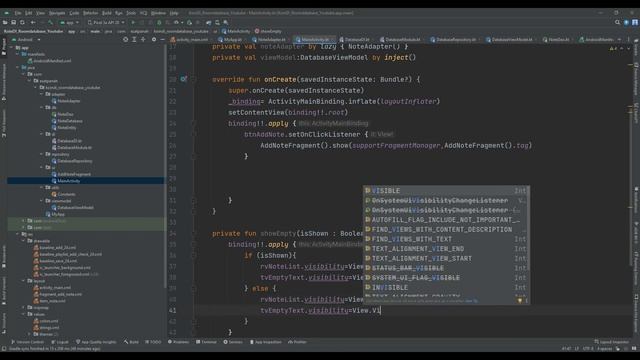Switch to DatabaseModule.kt editor tab
The image size is (640, 360).
pos(400,40)
